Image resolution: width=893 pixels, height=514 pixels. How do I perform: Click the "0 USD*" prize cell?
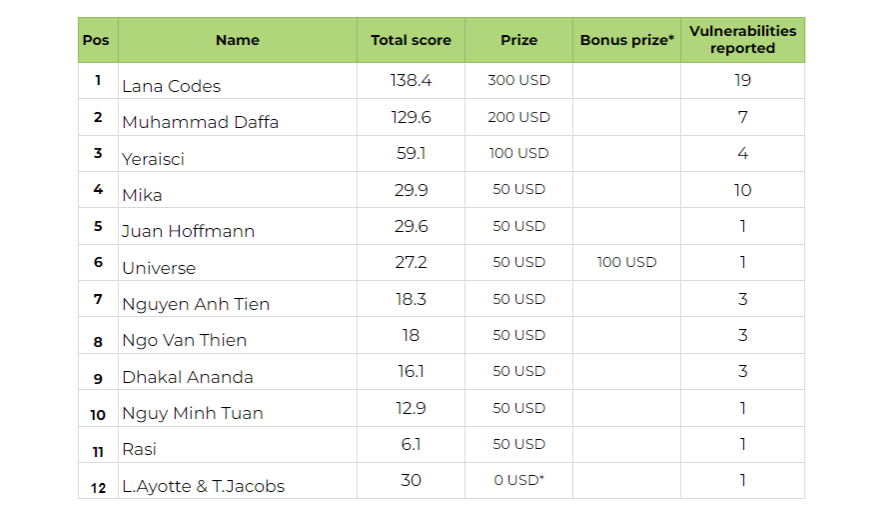click(519, 480)
